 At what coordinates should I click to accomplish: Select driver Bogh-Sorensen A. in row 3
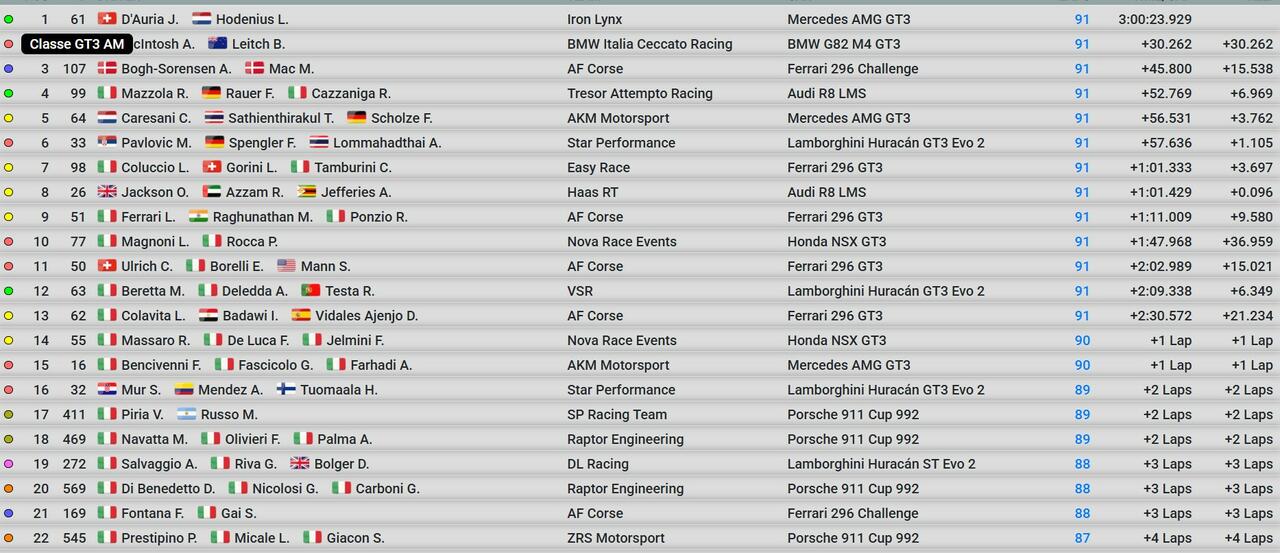point(176,69)
